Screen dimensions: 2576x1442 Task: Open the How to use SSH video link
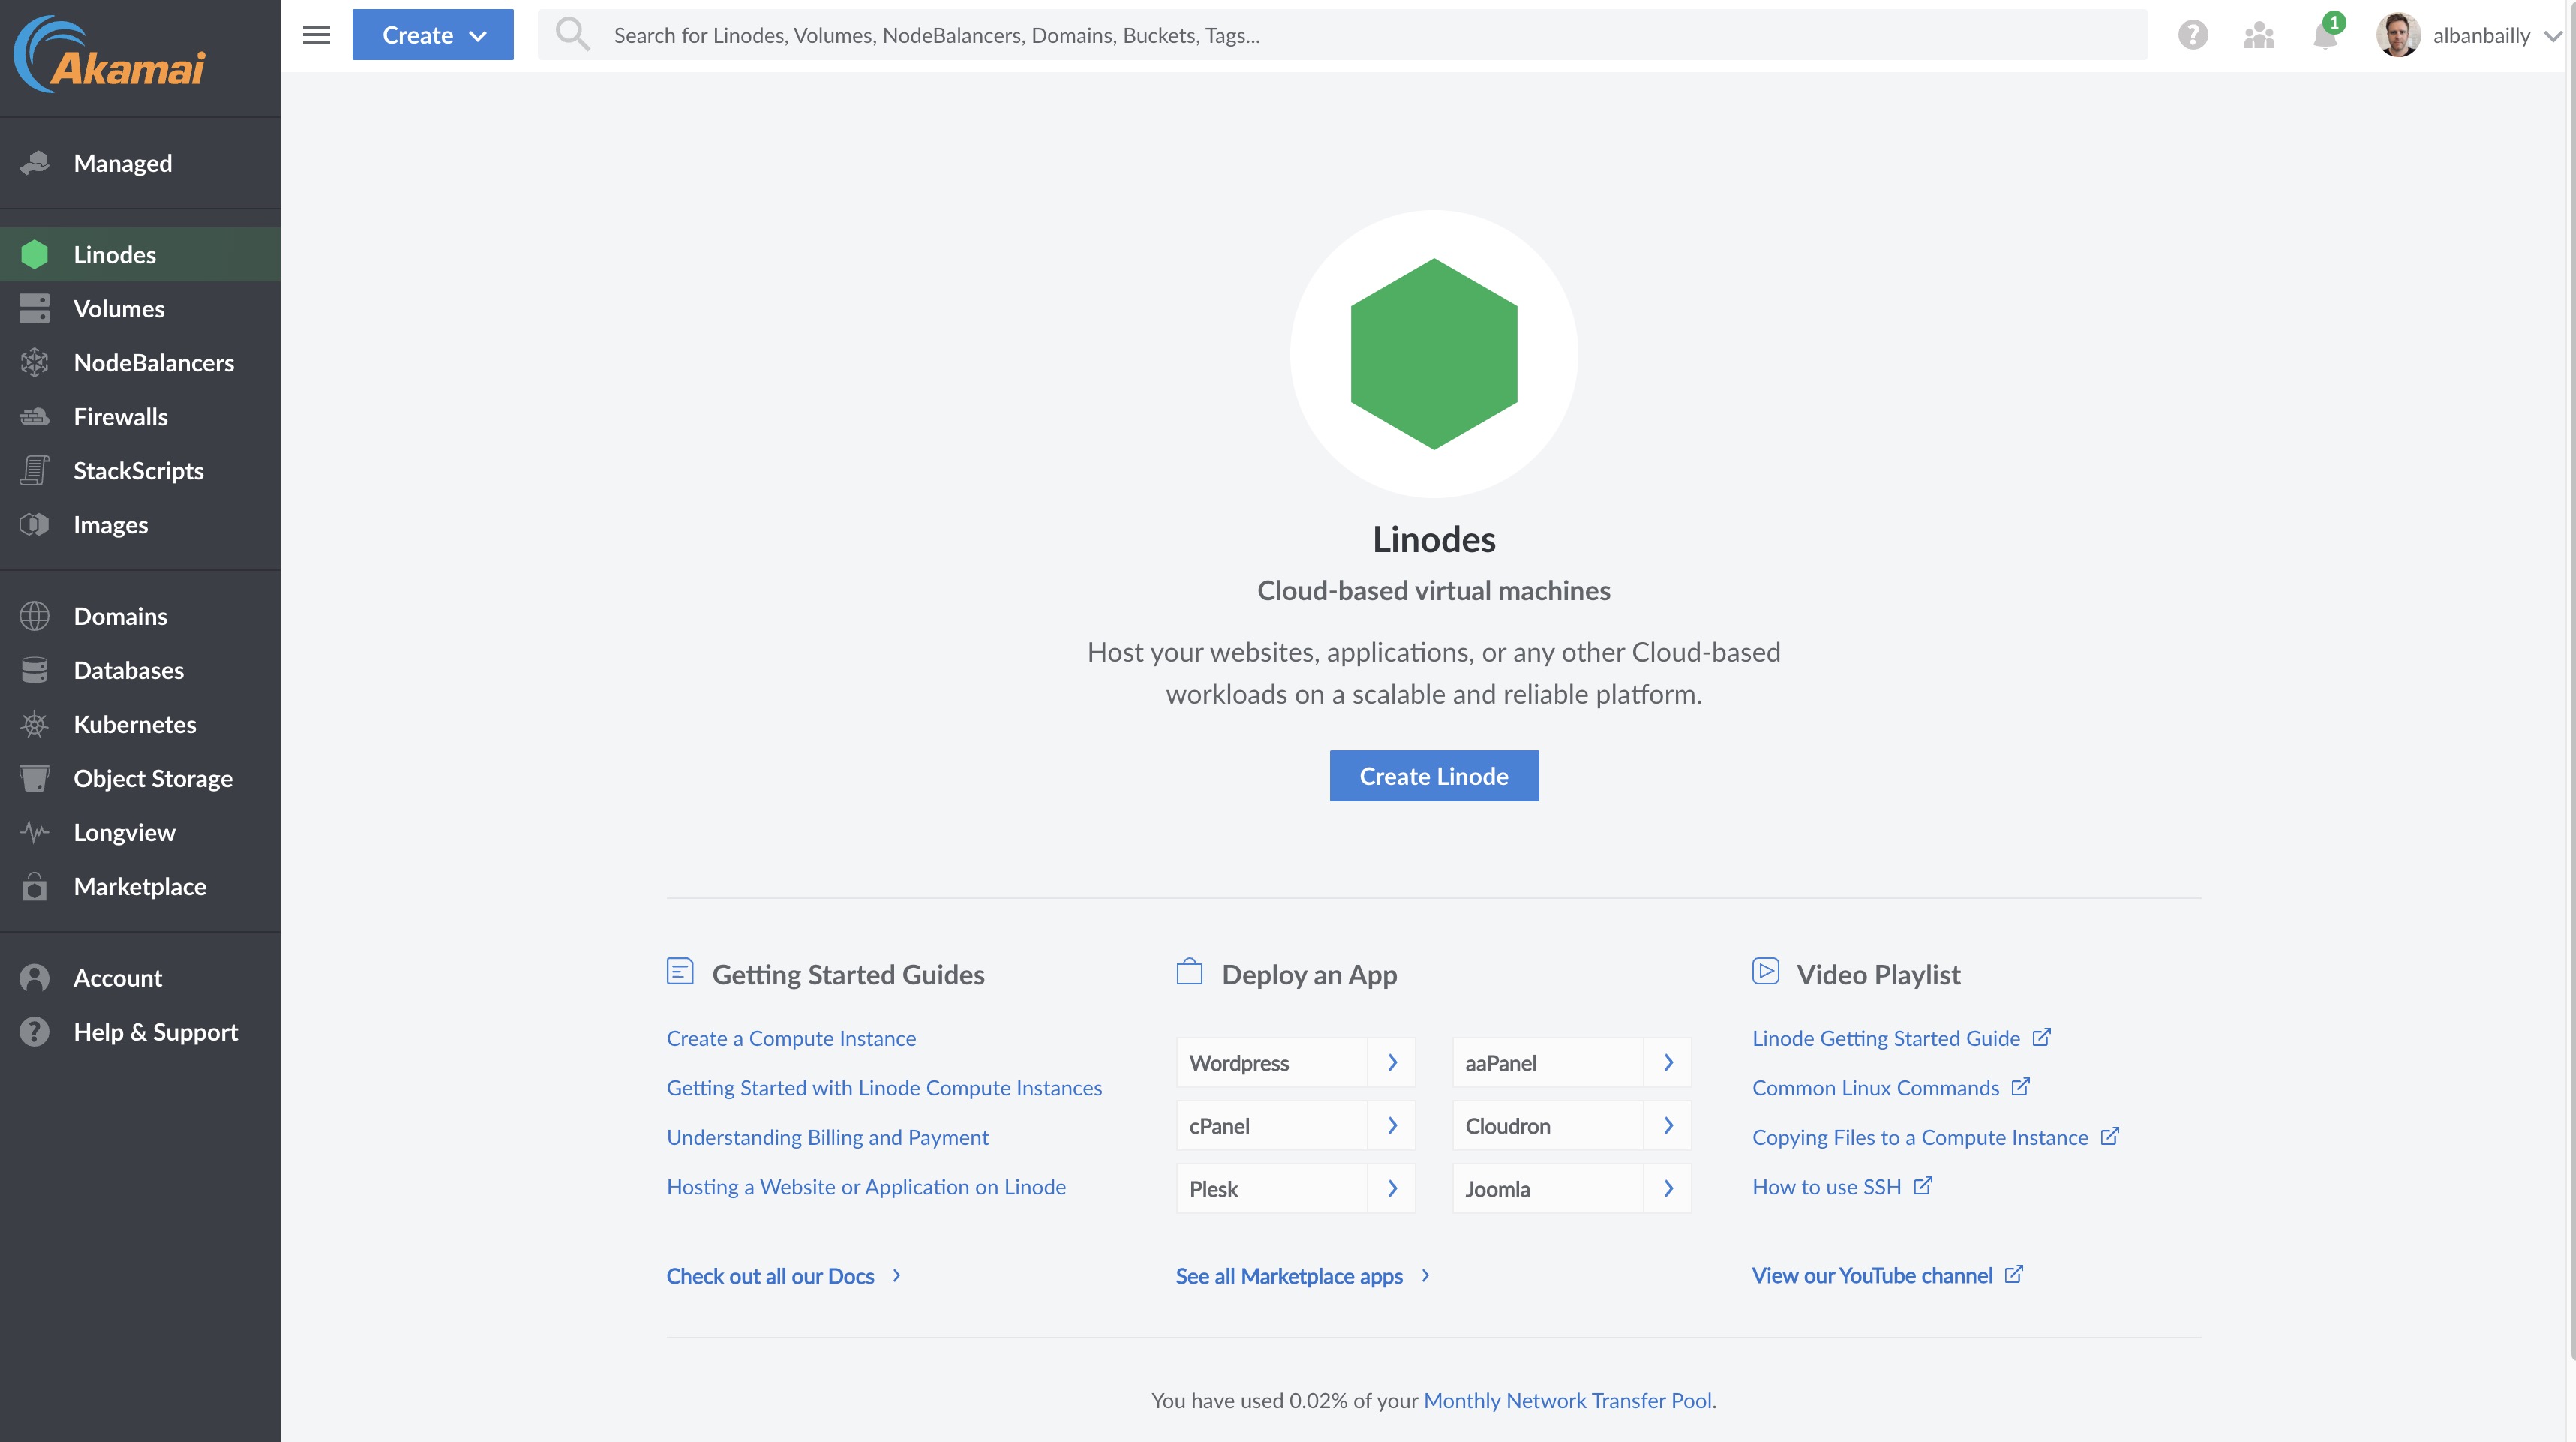[x=1826, y=1187]
